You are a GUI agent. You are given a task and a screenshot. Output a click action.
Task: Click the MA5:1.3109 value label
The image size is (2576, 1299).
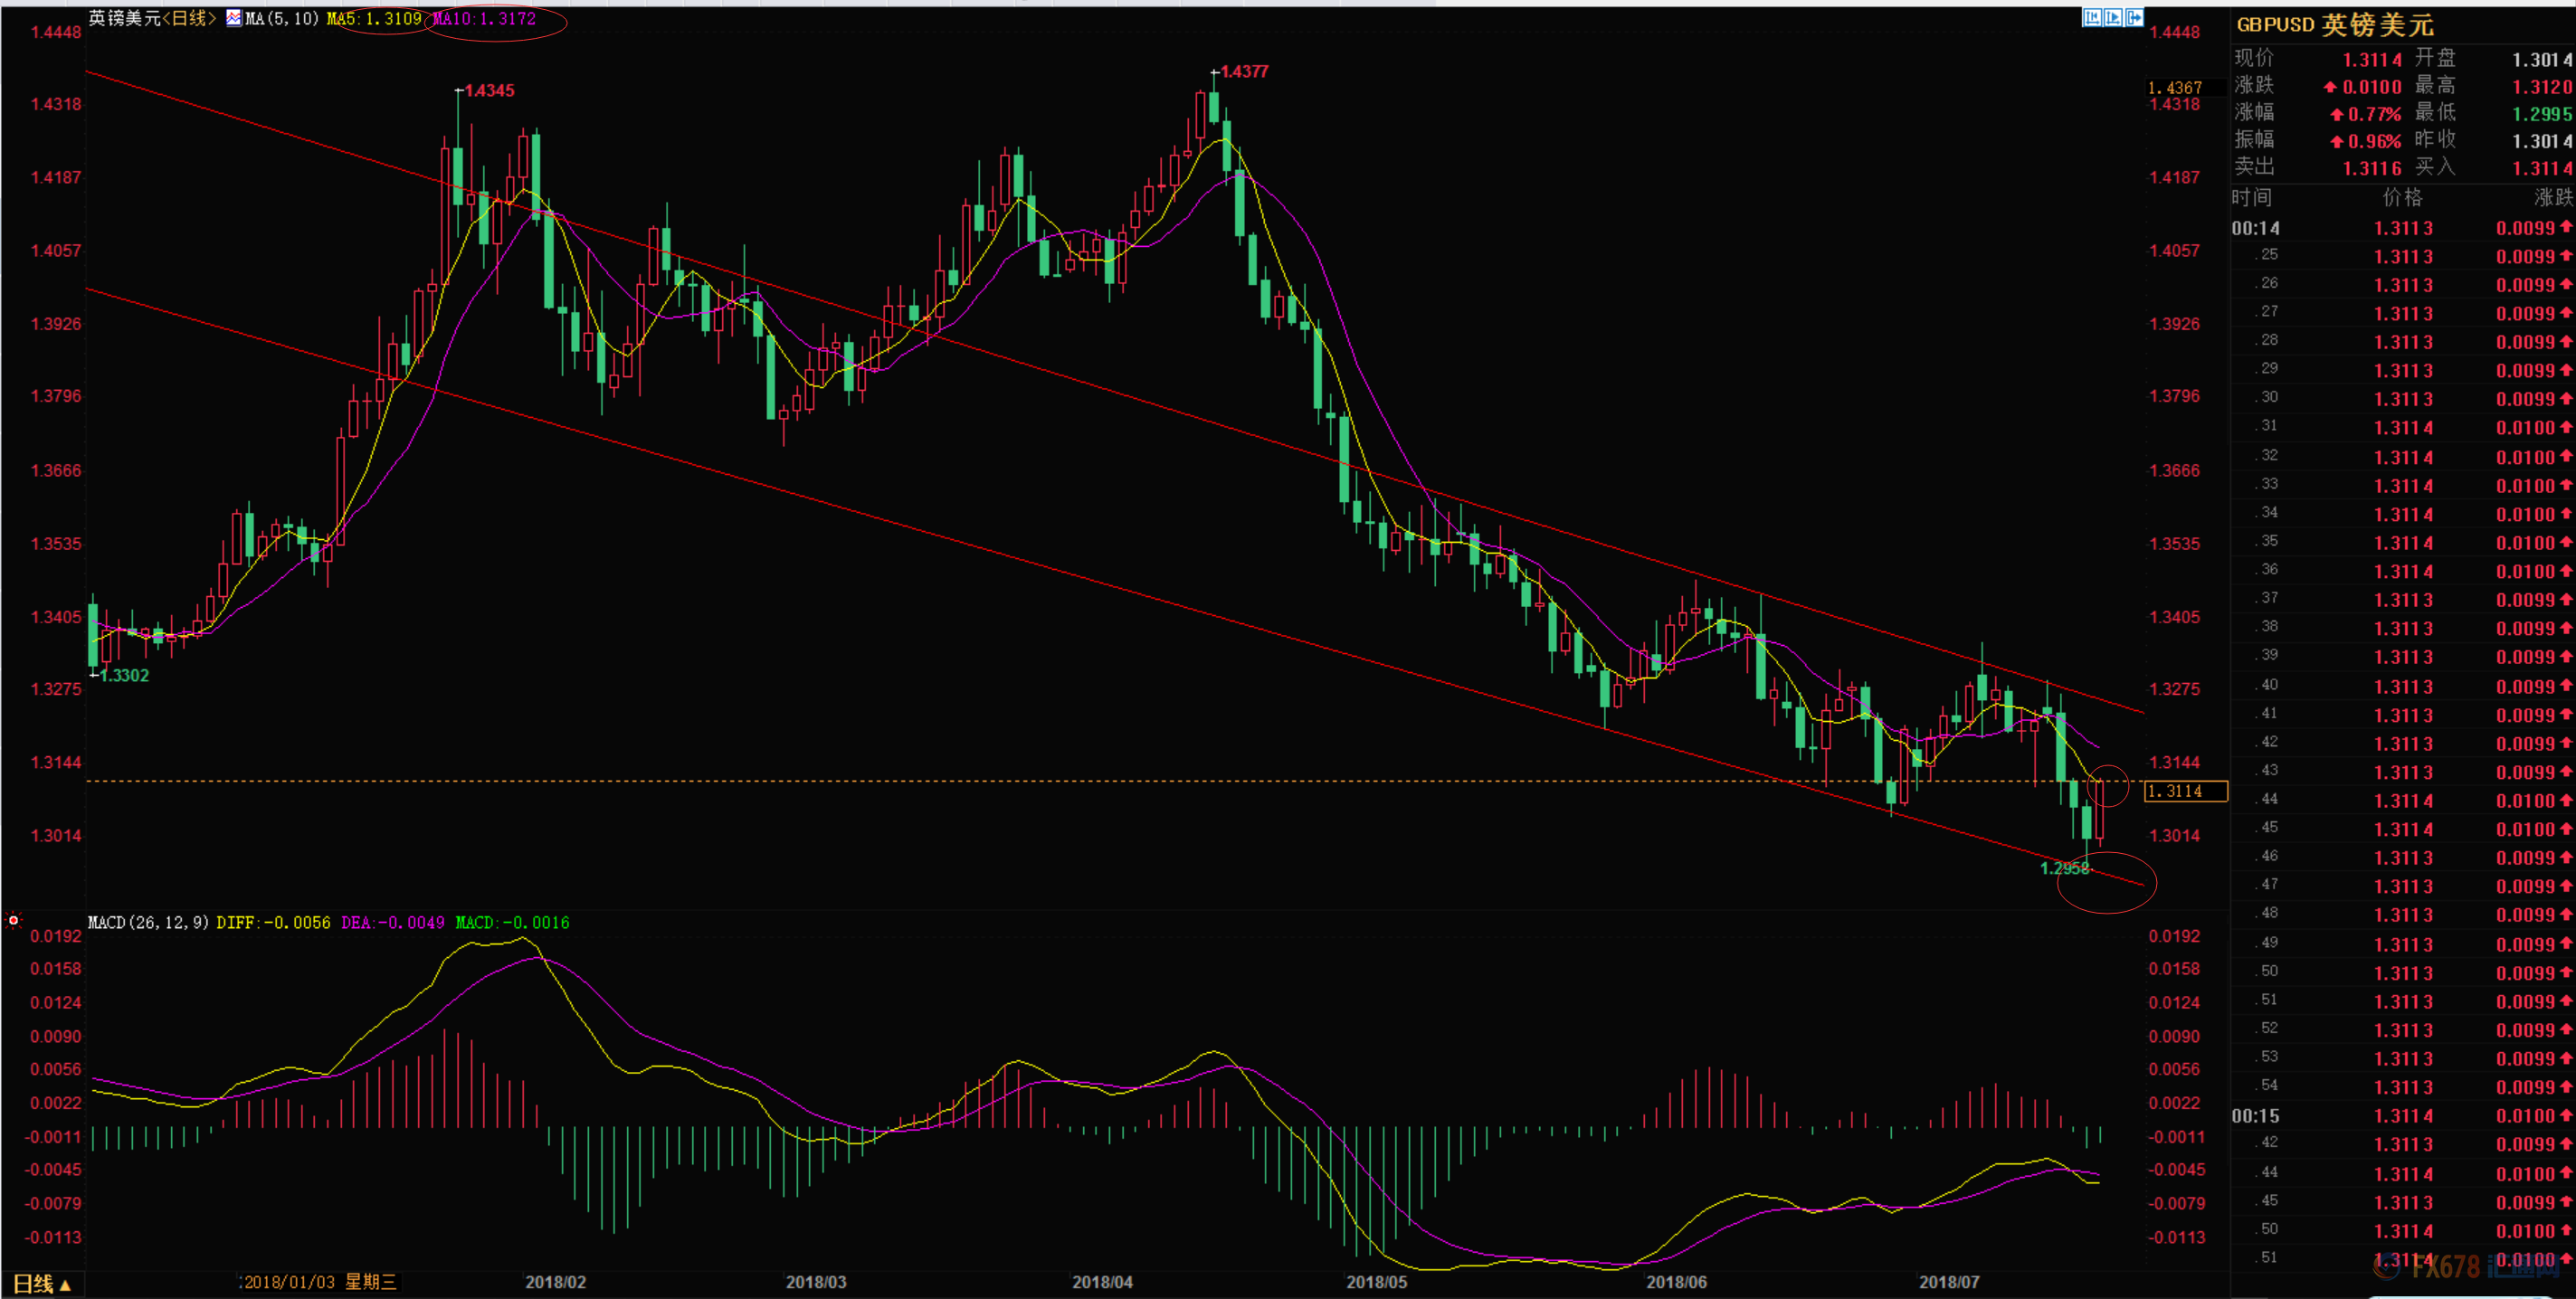click(374, 18)
